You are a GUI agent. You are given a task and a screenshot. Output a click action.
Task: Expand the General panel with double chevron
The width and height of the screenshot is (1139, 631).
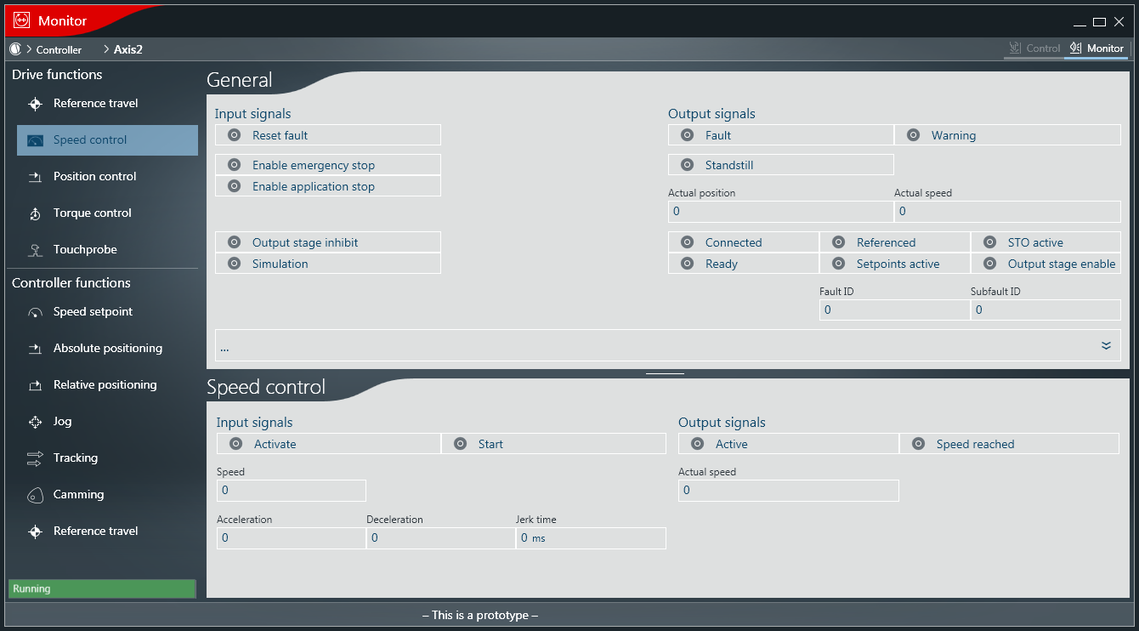point(1106,345)
